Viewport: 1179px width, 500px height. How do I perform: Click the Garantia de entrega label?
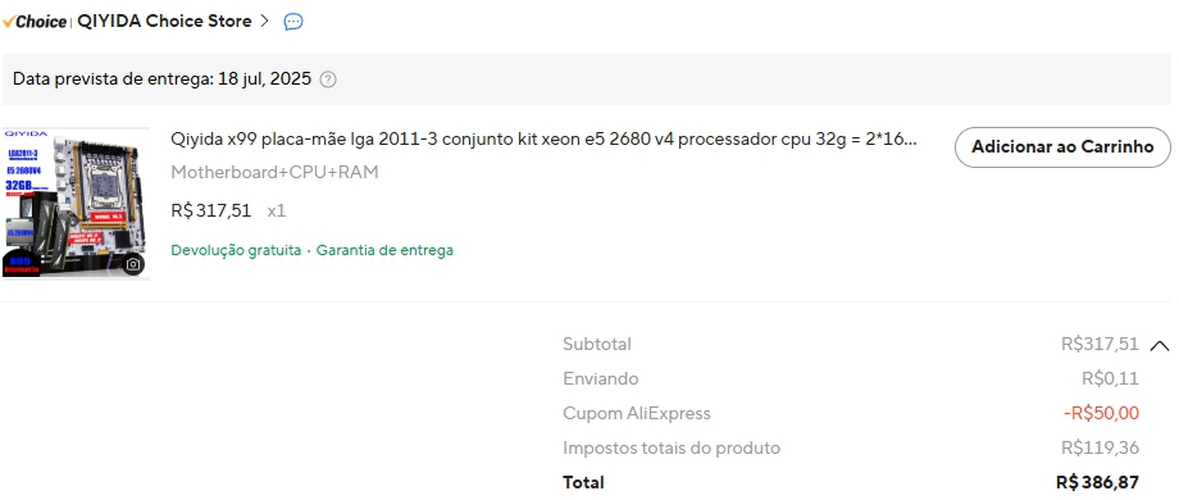tap(385, 250)
